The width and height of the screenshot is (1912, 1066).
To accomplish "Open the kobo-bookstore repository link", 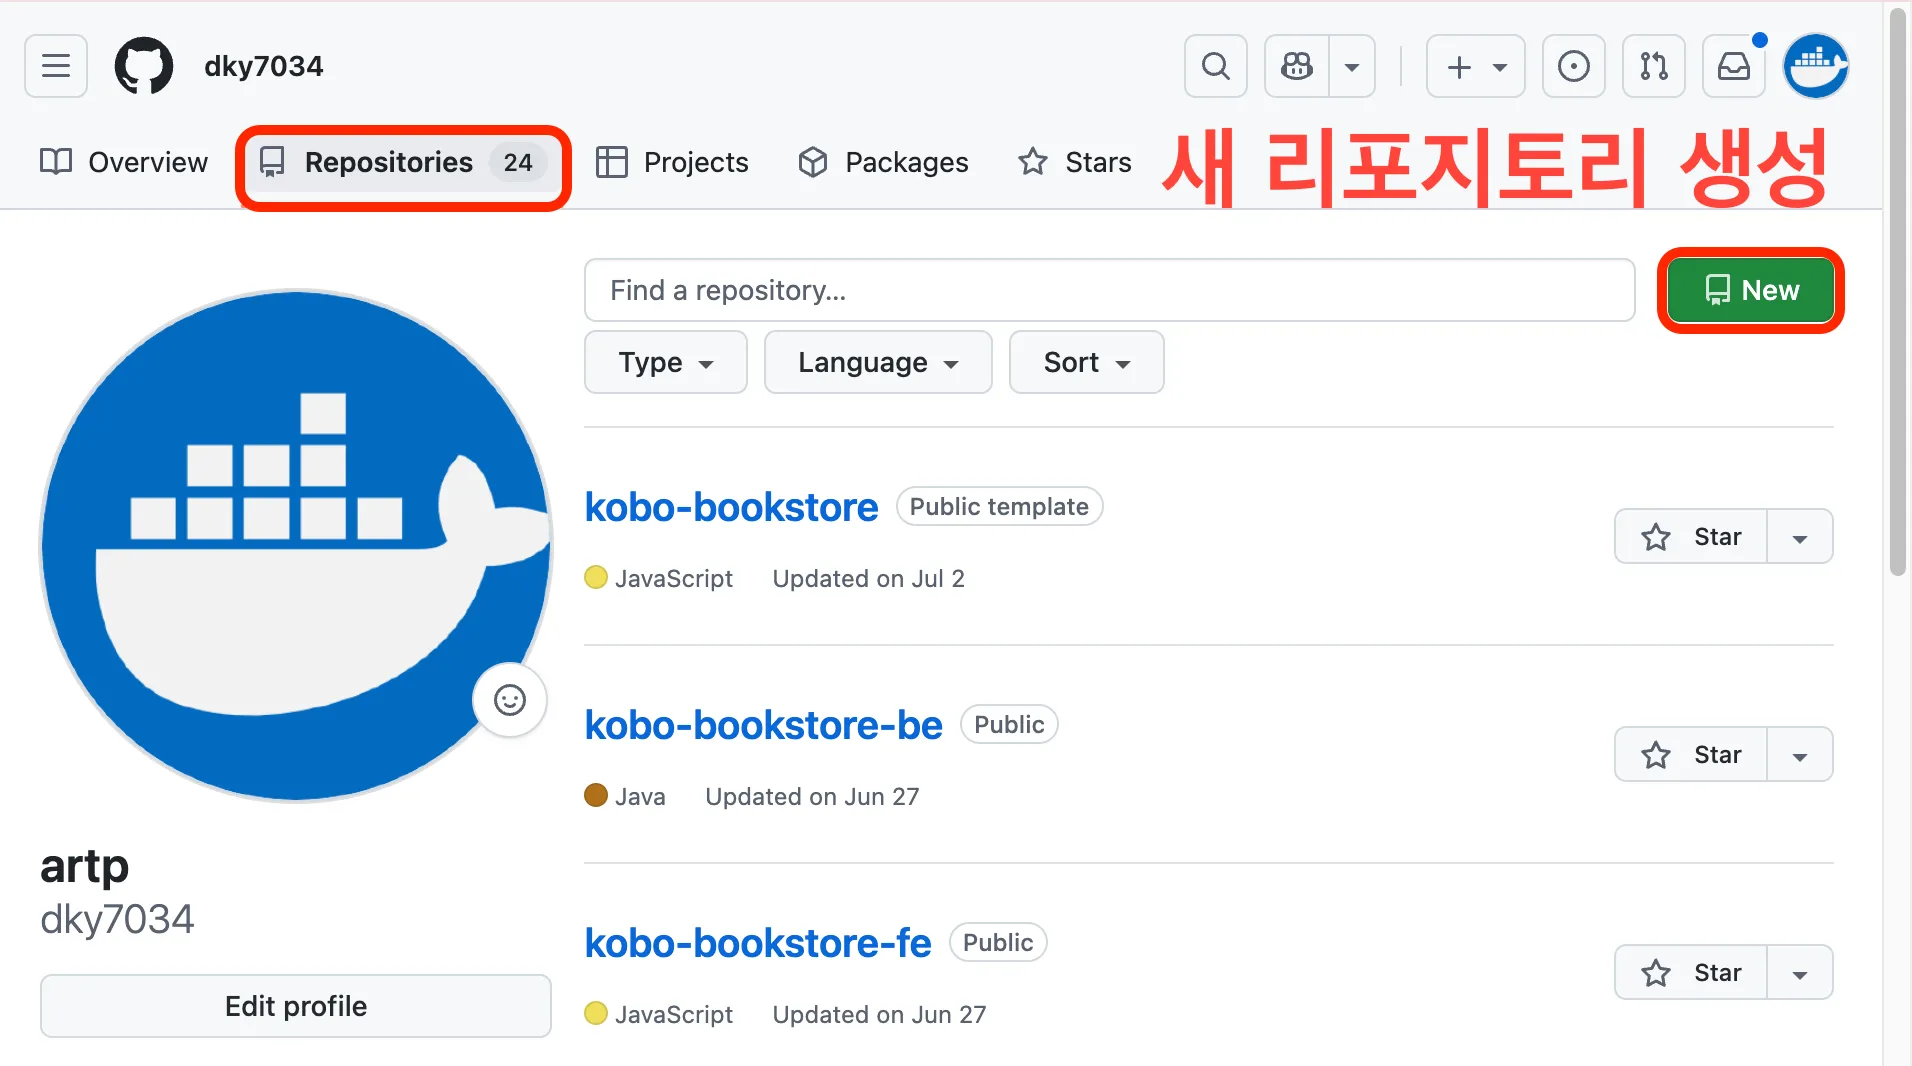I will coord(731,507).
